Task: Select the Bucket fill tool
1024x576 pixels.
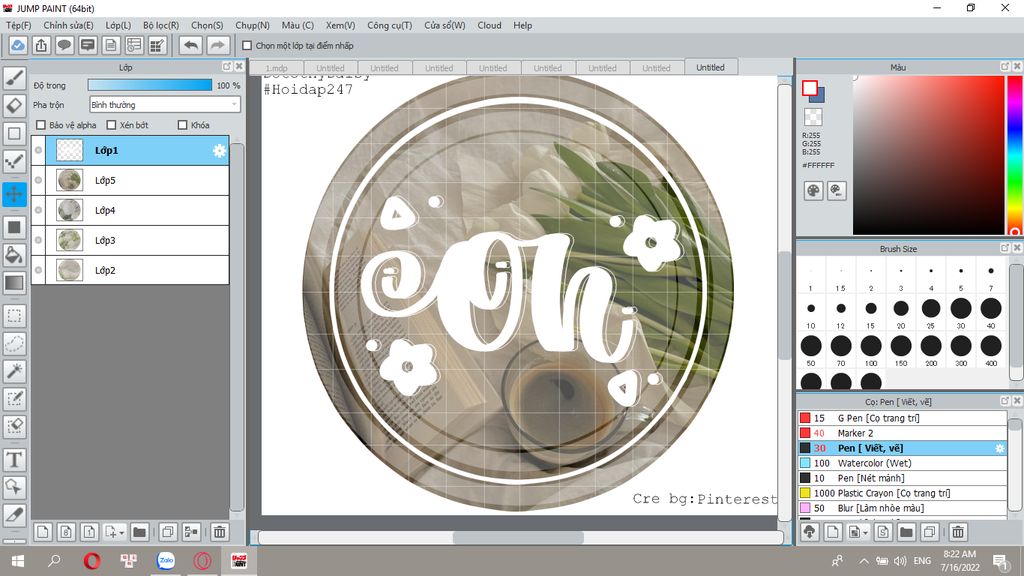Action: [14, 255]
